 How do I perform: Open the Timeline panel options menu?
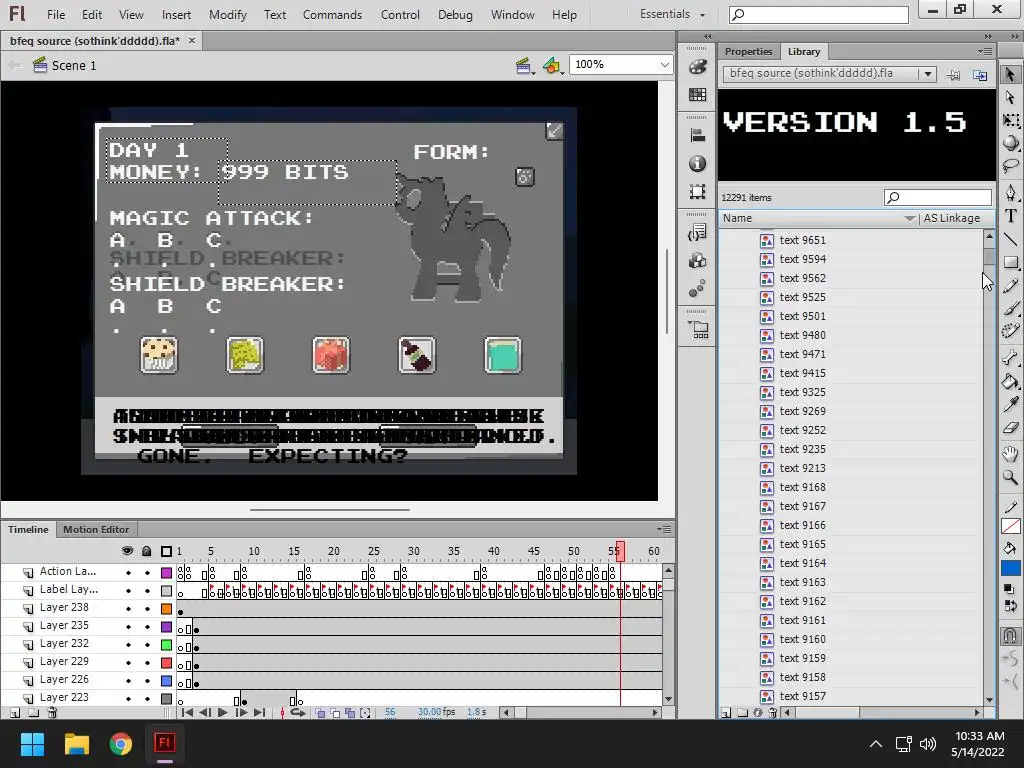[664, 529]
